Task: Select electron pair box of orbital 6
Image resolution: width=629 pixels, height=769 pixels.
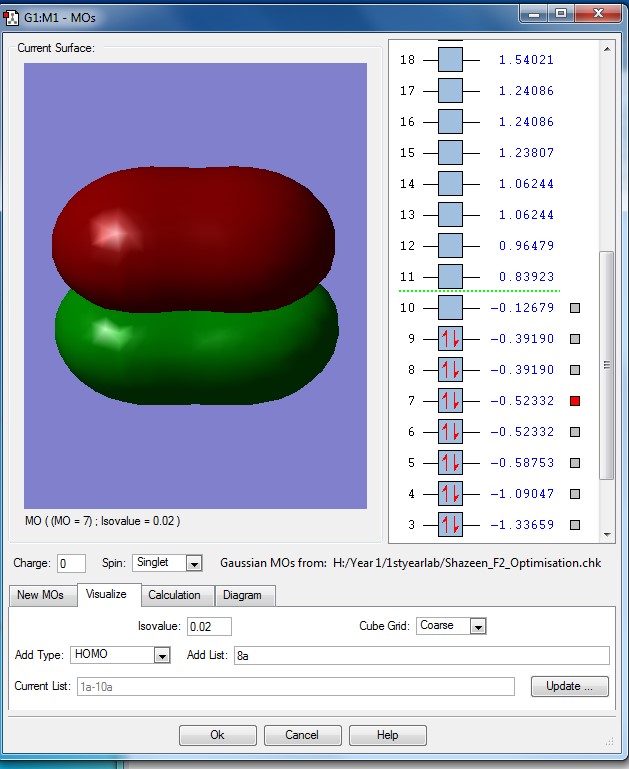Action: click(450, 432)
